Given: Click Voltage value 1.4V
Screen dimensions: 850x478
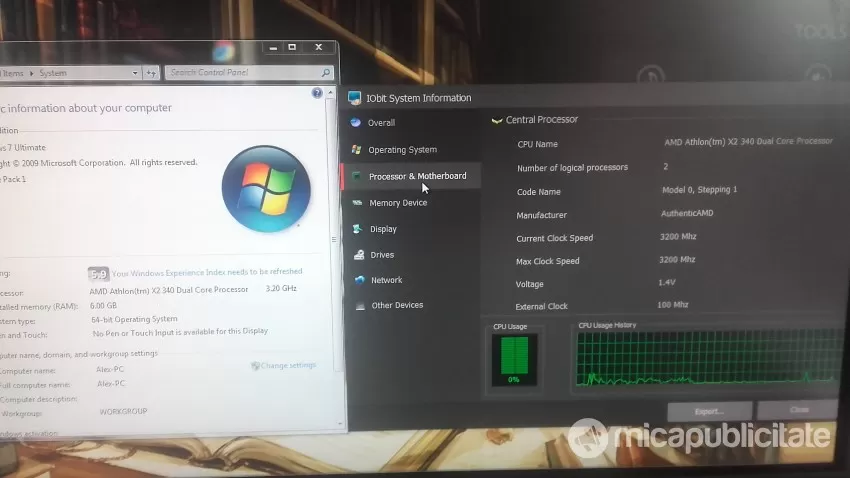Looking at the screenshot, I should (667, 282).
